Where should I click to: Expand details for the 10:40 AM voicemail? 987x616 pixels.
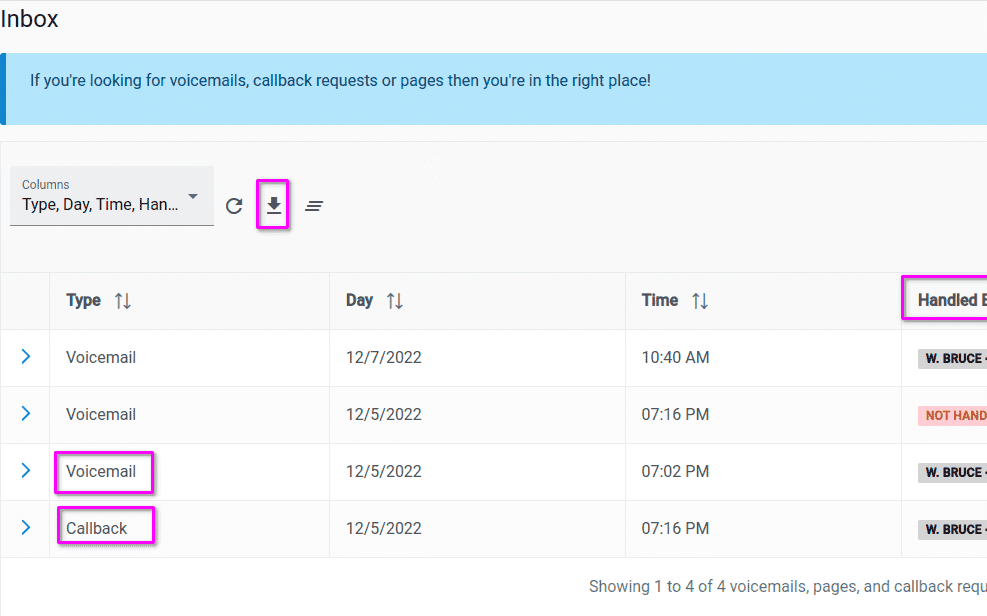pyautogui.click(x=24, y=356)
